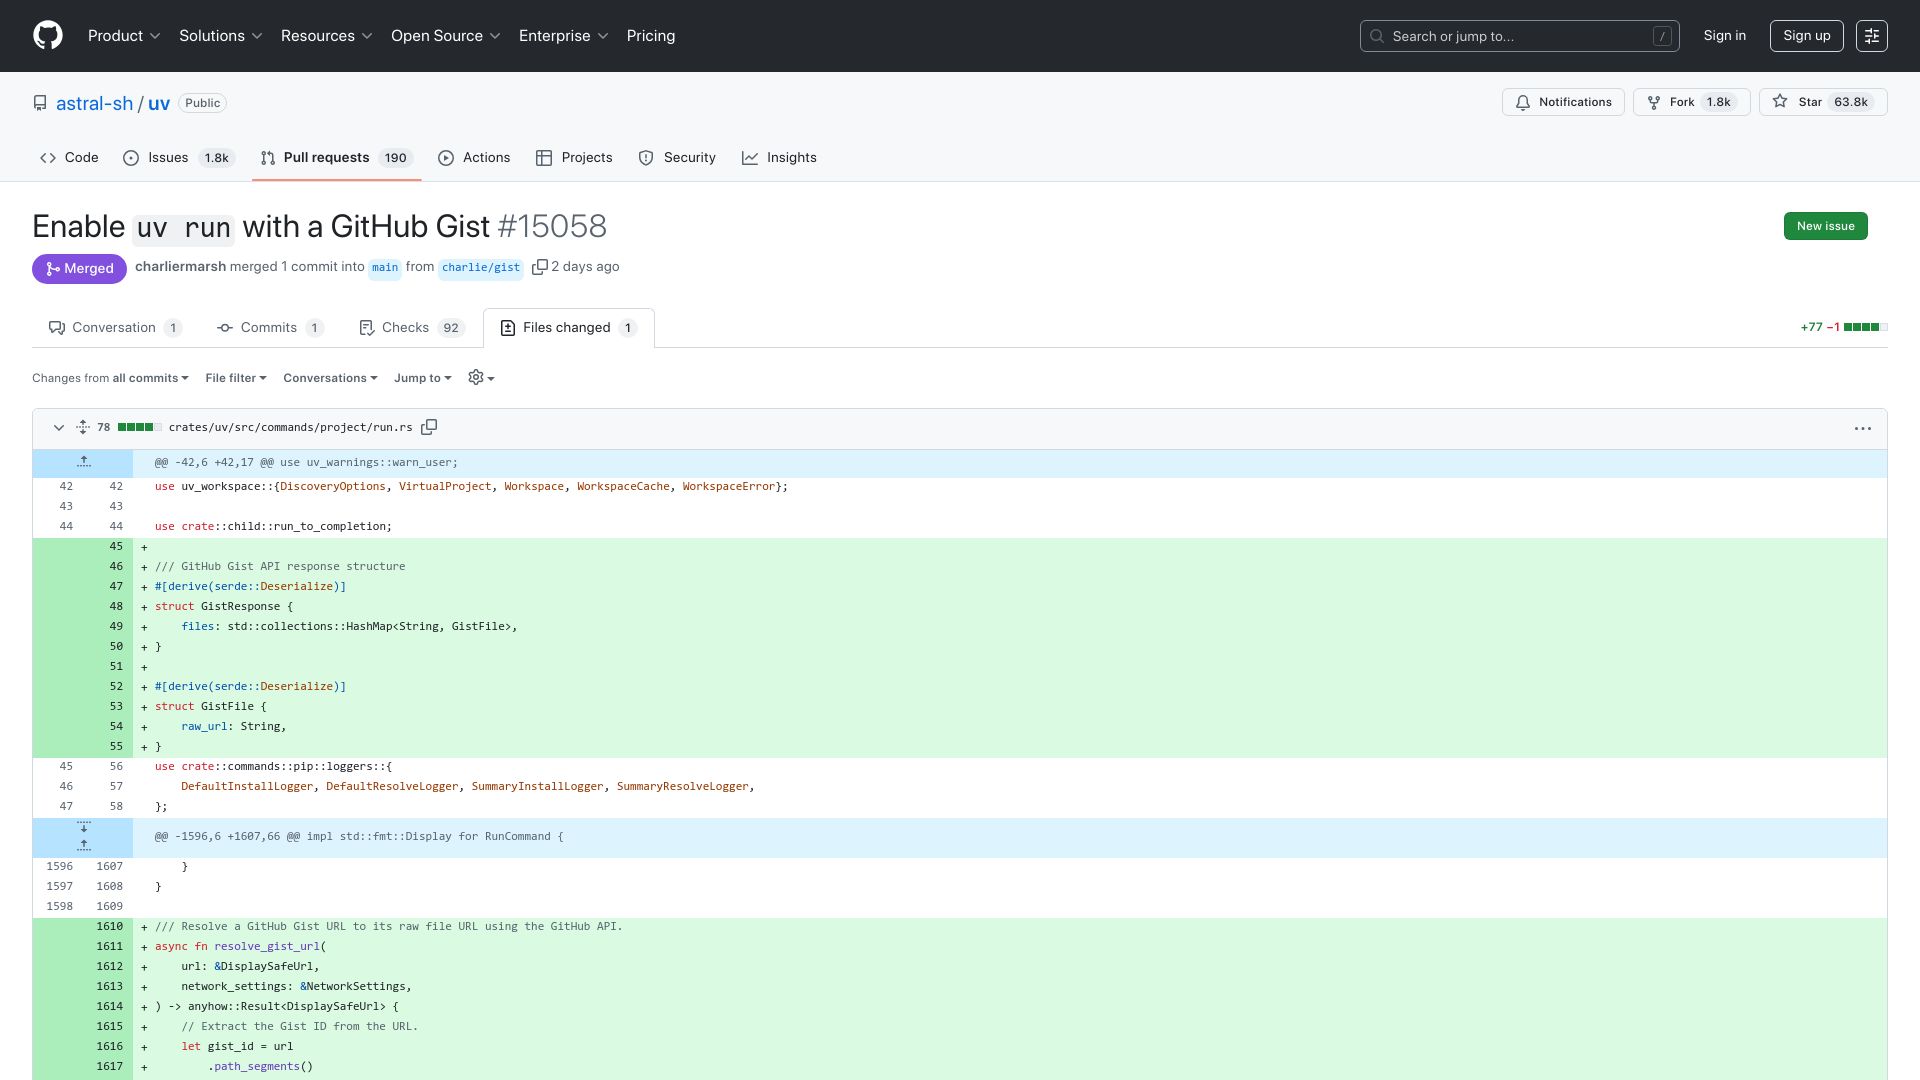The height and width of the screenshot is (1080, 1920).
Task: Open the GitHub home logo
Action: 48,36
